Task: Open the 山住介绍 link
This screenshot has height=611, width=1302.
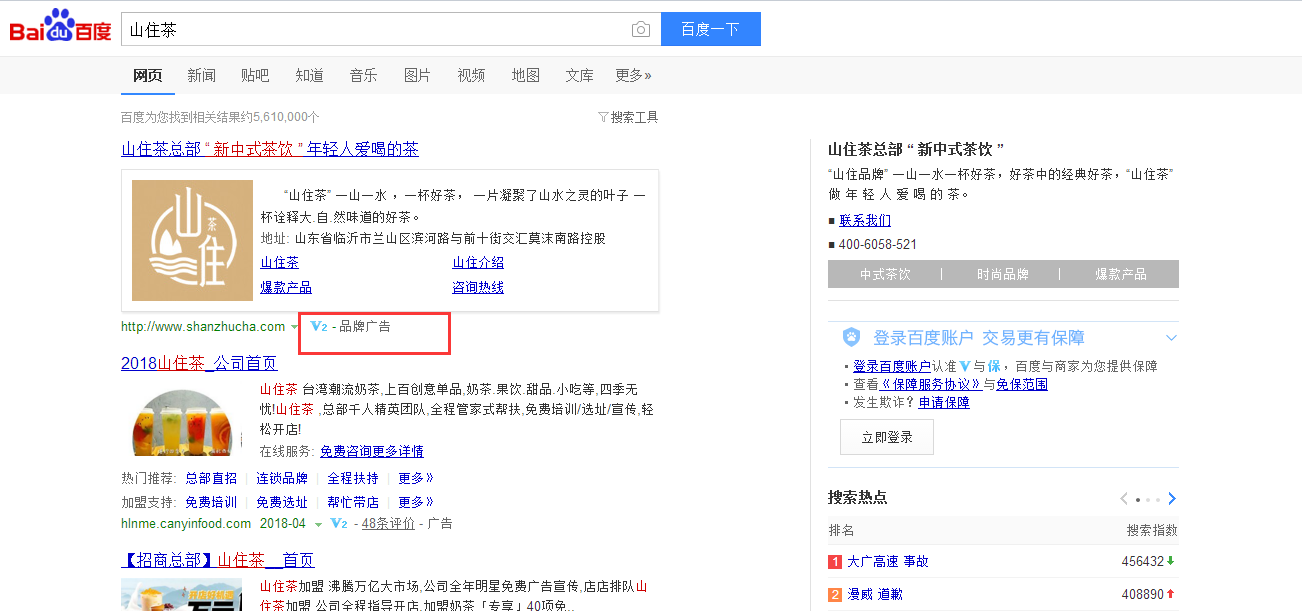Action: pyautogui.click(x=478, y=262)
